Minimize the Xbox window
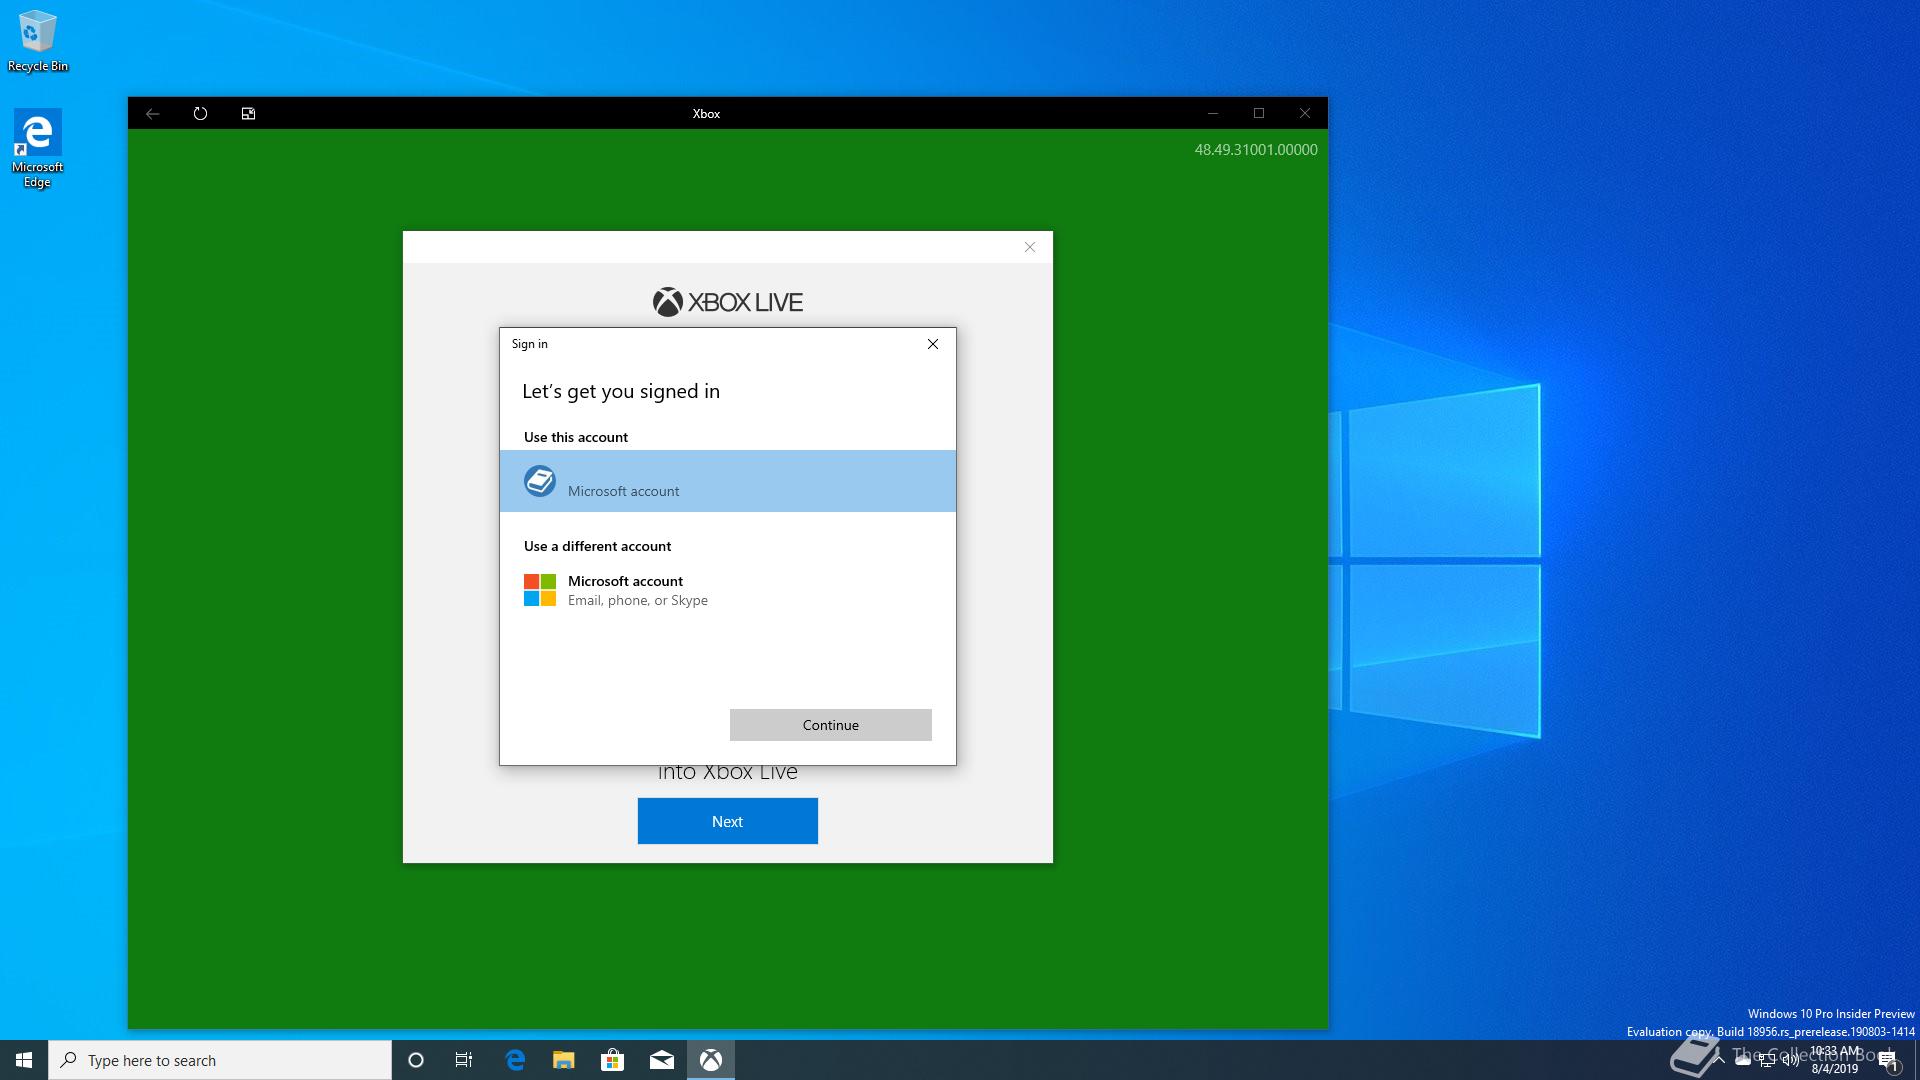The width and height of the screenshot is (1920, 1080). tap(1213, 113)
